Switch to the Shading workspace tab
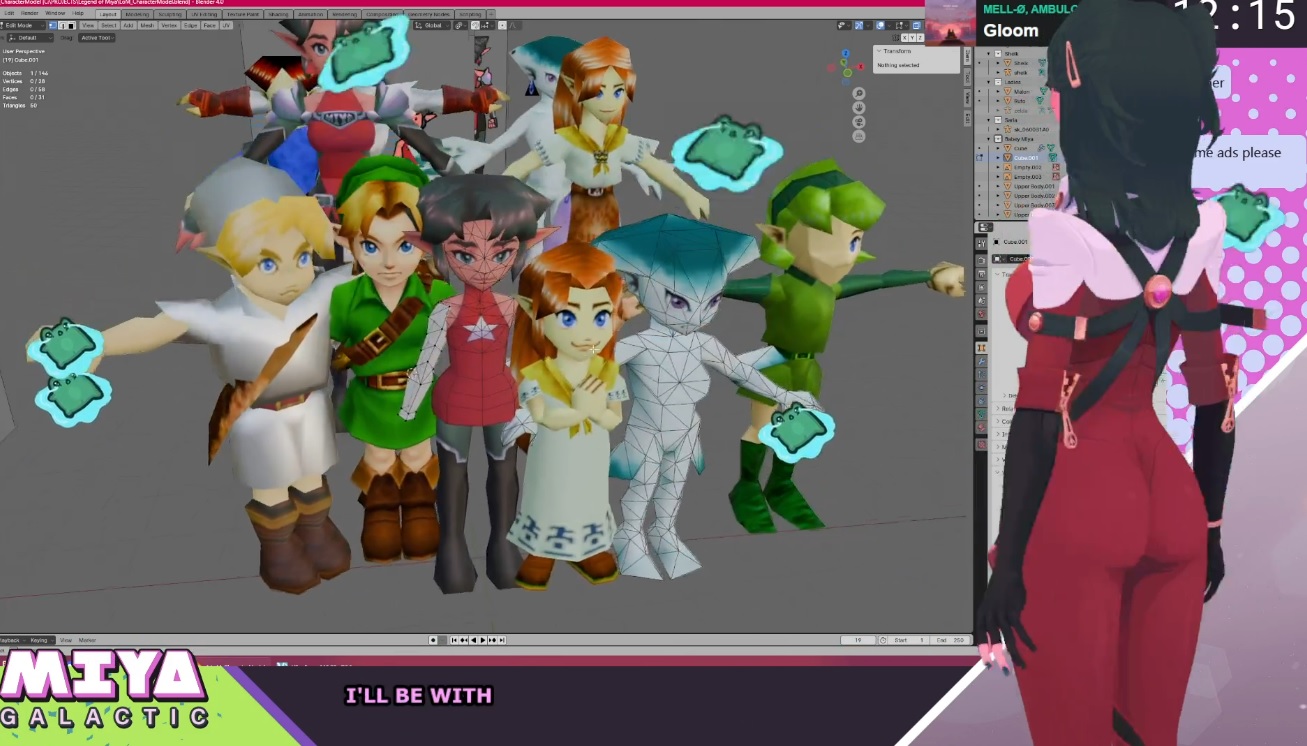Viewport: 1307px width, 746px height. (277, 14)
